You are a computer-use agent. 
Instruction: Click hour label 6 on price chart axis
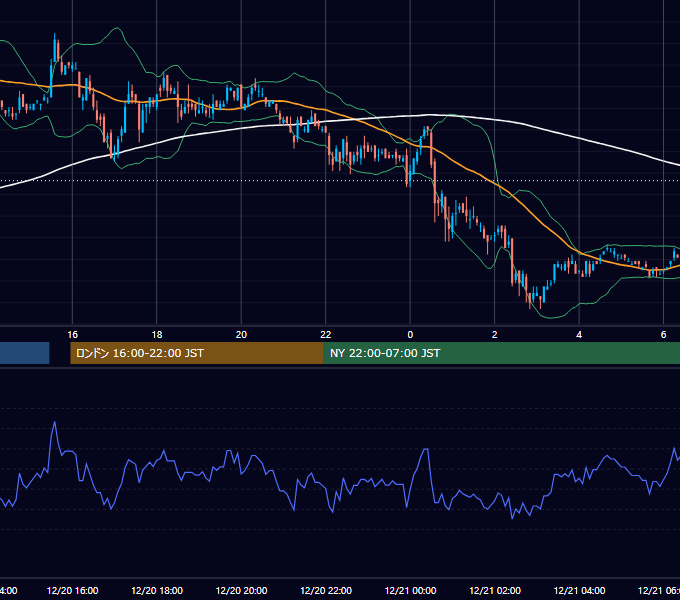coord(663,334)
